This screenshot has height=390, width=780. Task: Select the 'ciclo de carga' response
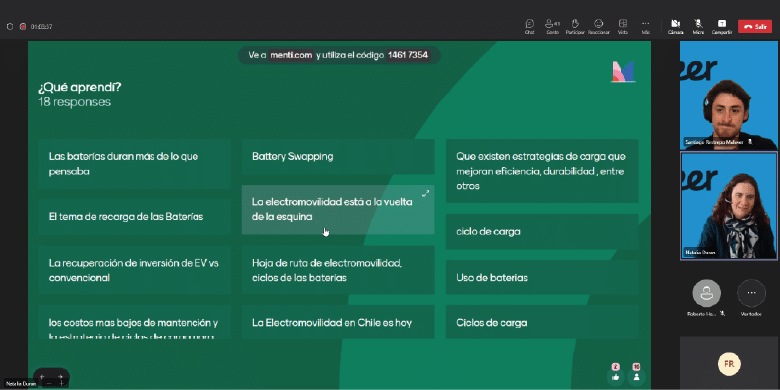(542, 231)
